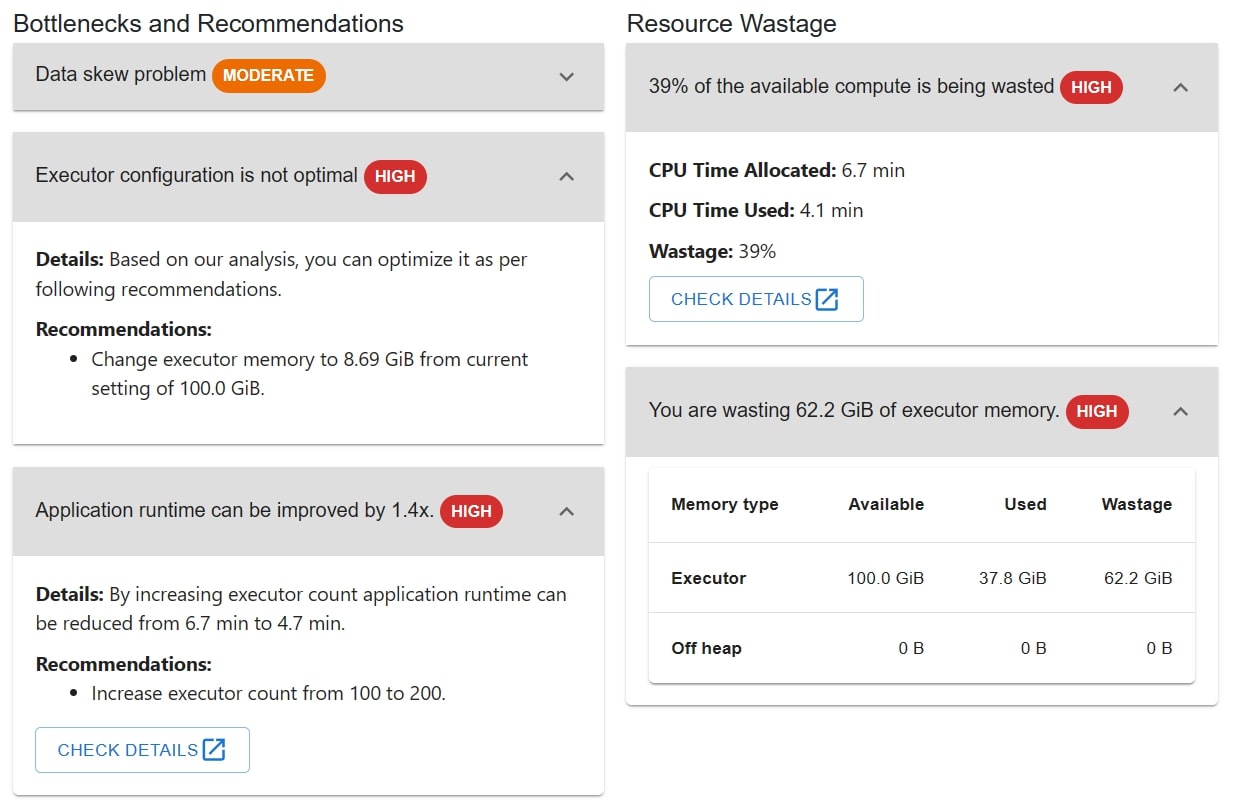Click HIGH badge beside Executor configuration title
This screenshot has width=1245, height=807.
tap(395, 176)
